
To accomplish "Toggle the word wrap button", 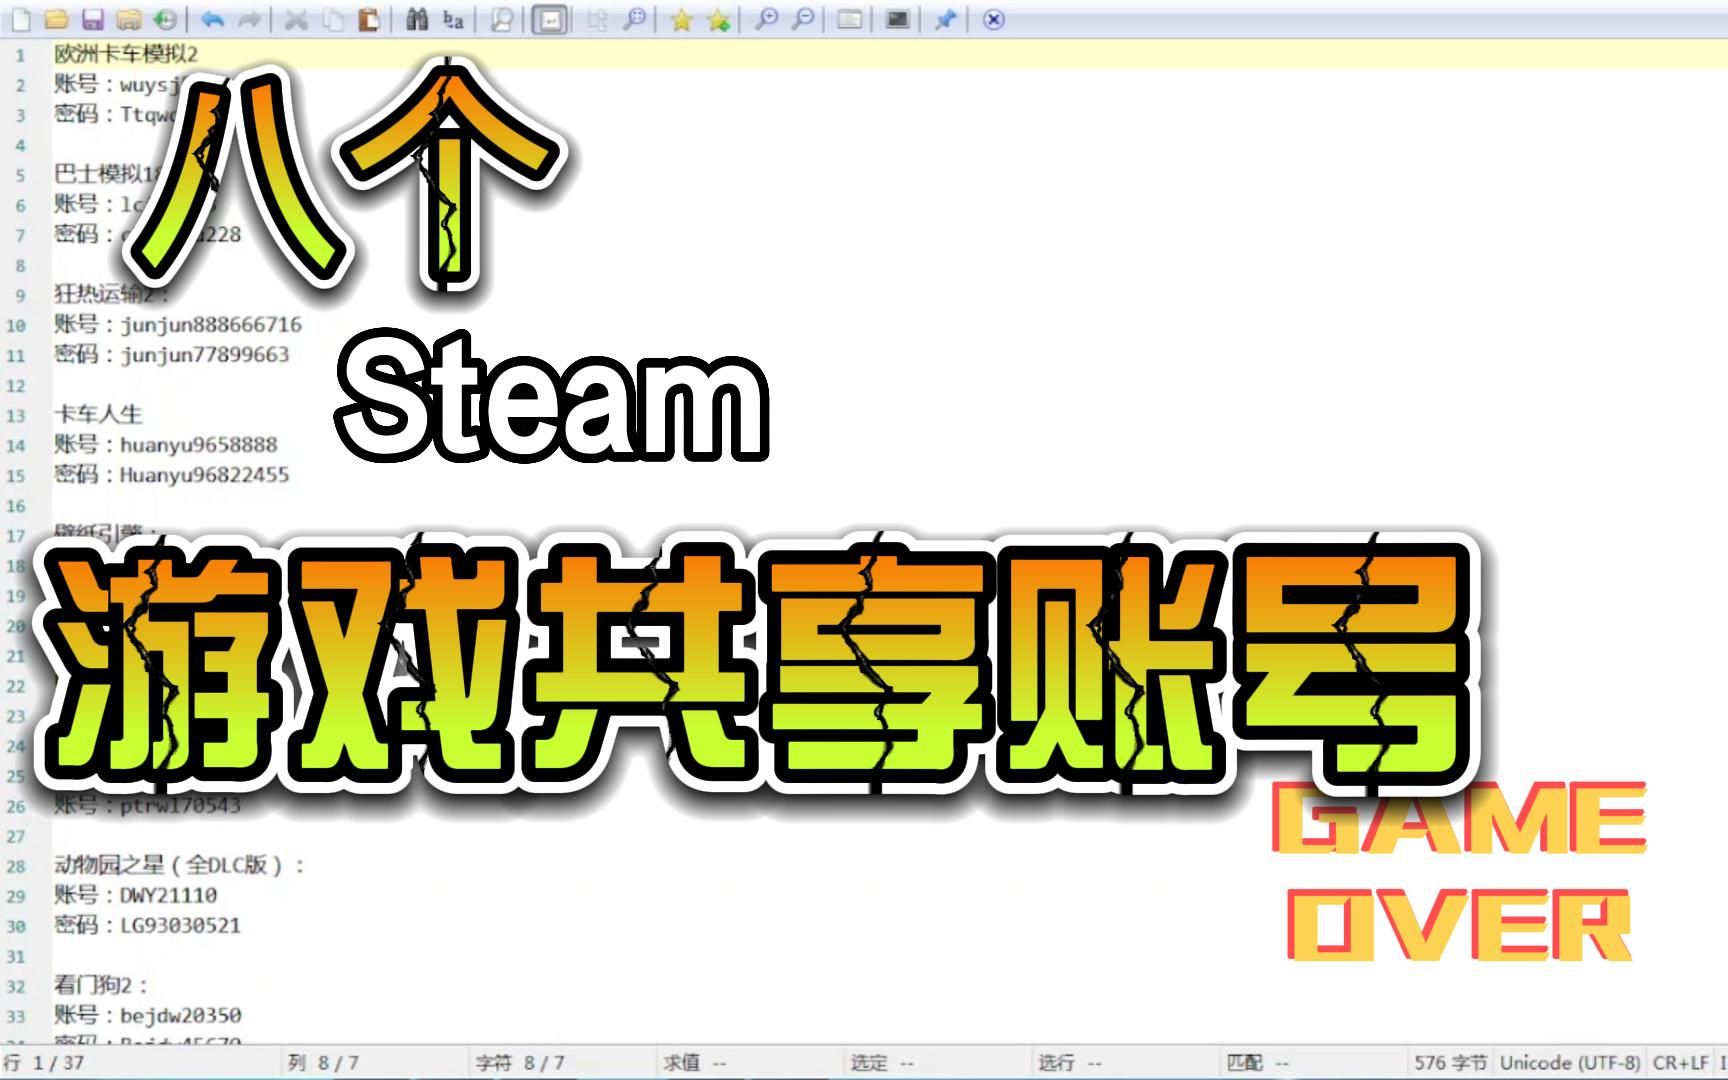I will [x=550, y=19].
